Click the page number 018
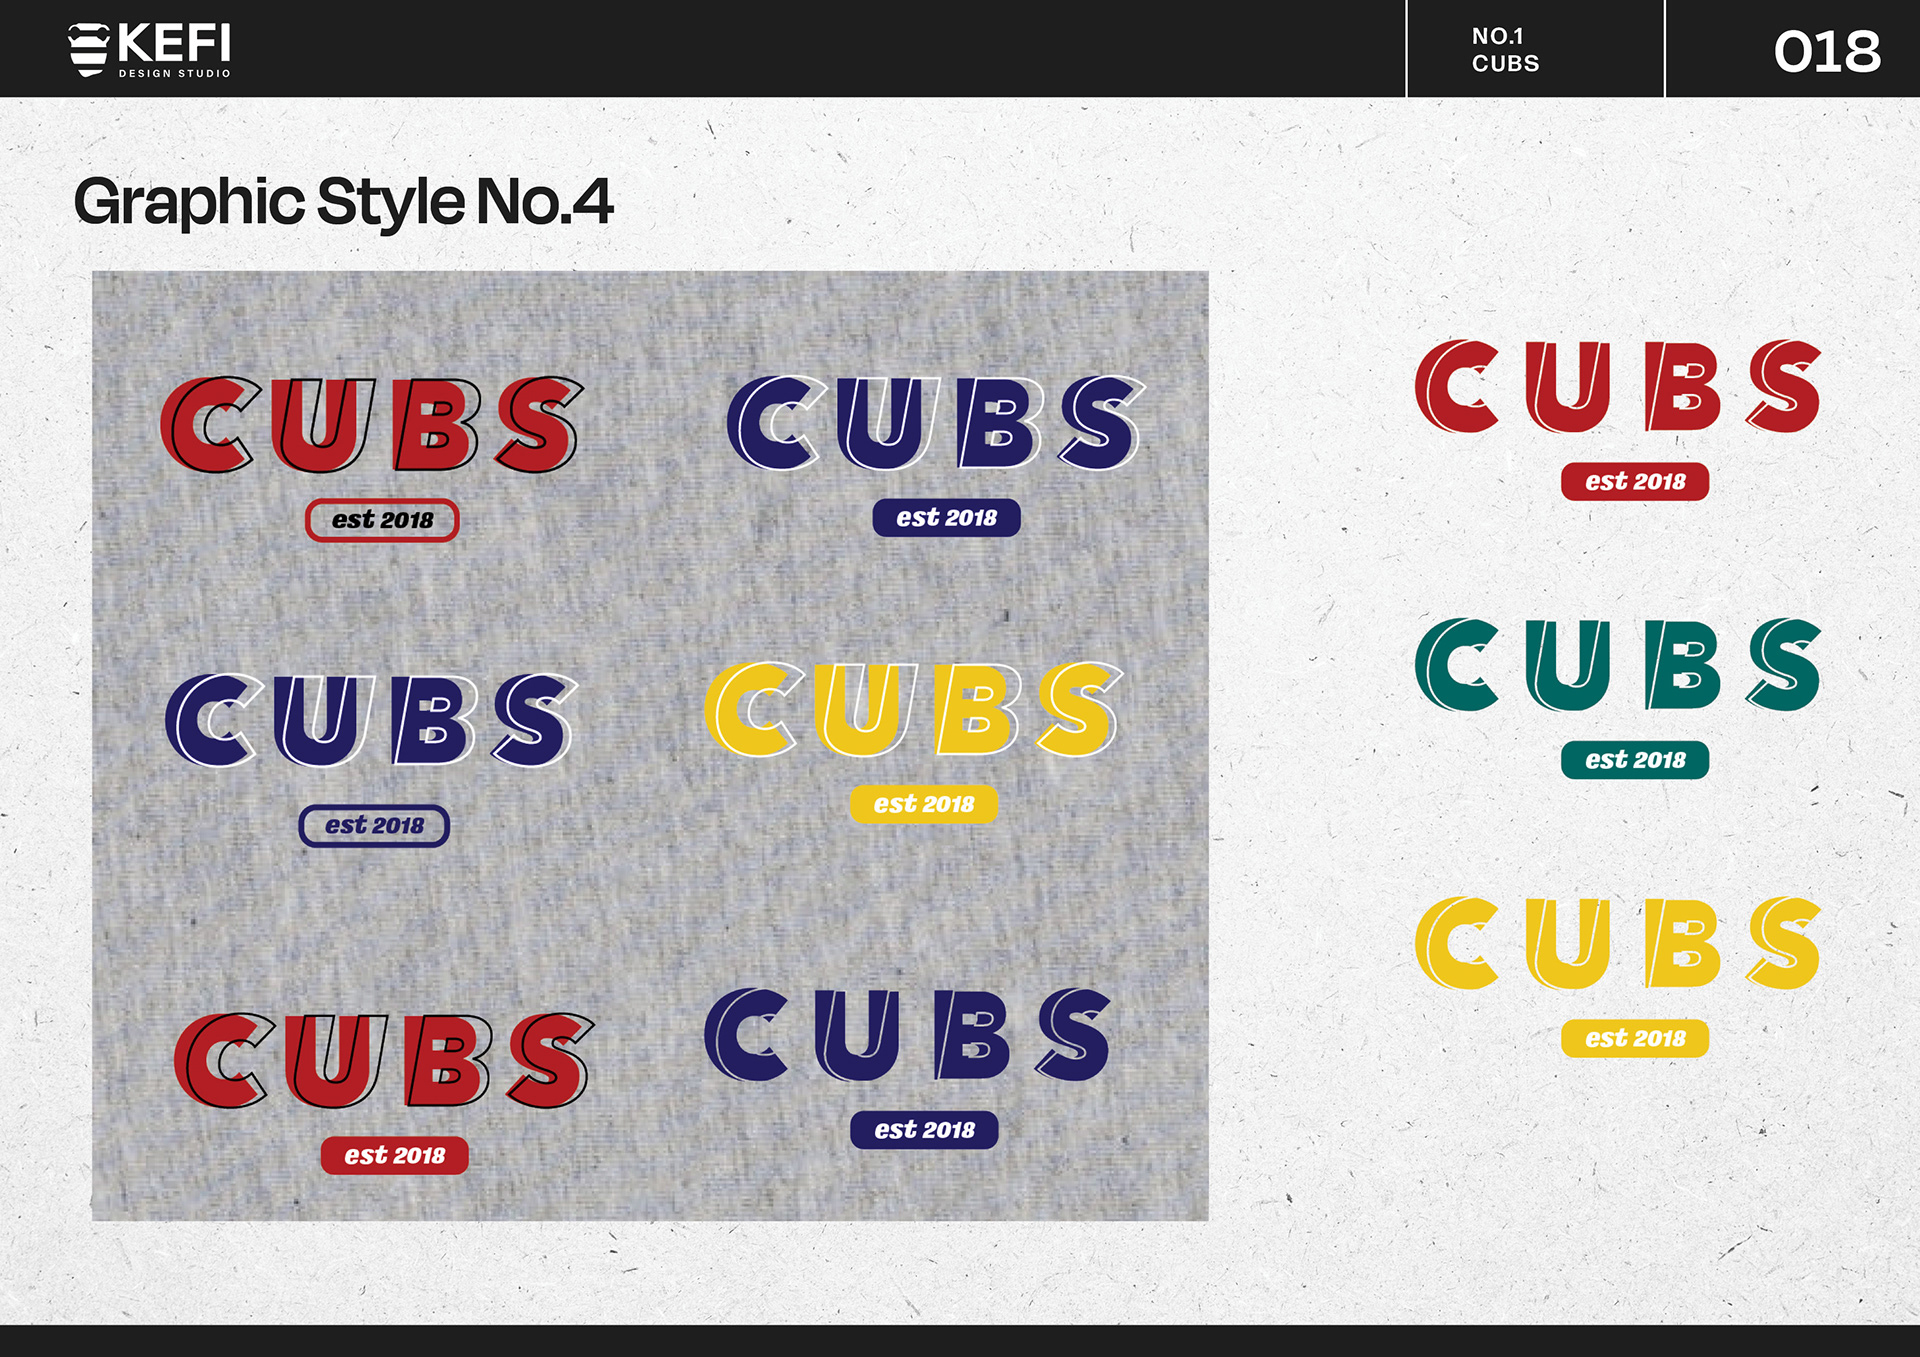1920x1357 pixels. point(1827,52)
